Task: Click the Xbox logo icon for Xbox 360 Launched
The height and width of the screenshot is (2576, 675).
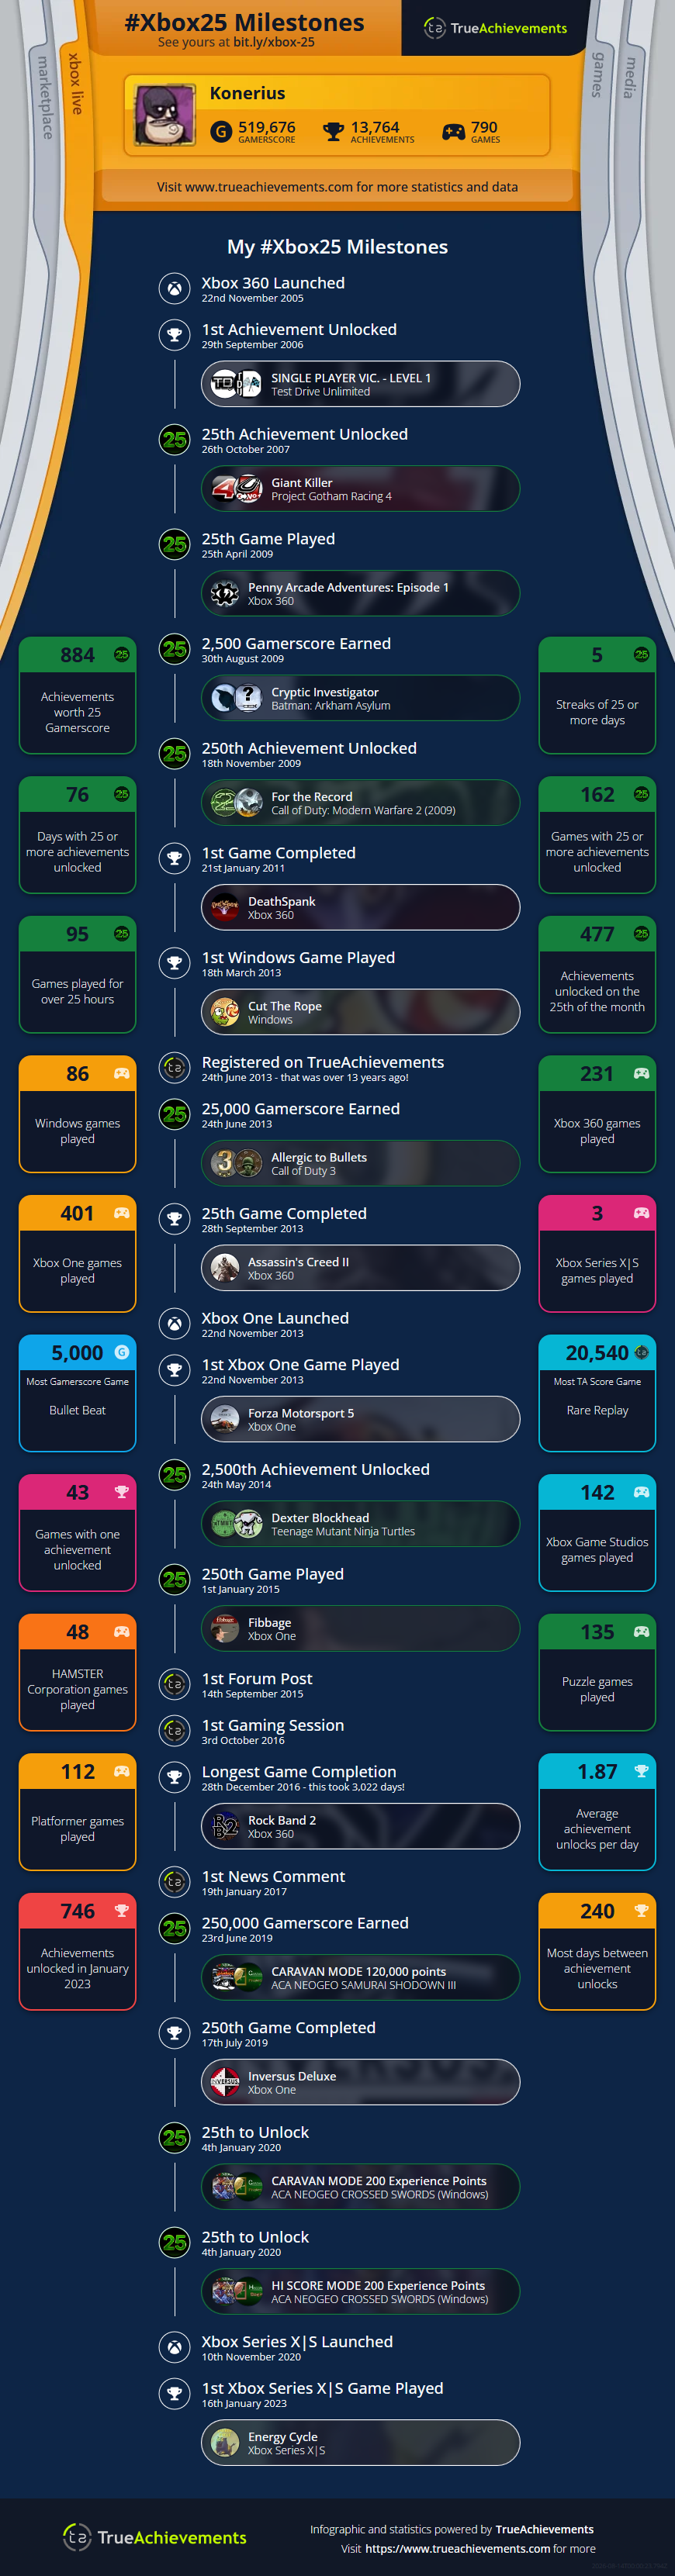Action: tap(175, 289)
